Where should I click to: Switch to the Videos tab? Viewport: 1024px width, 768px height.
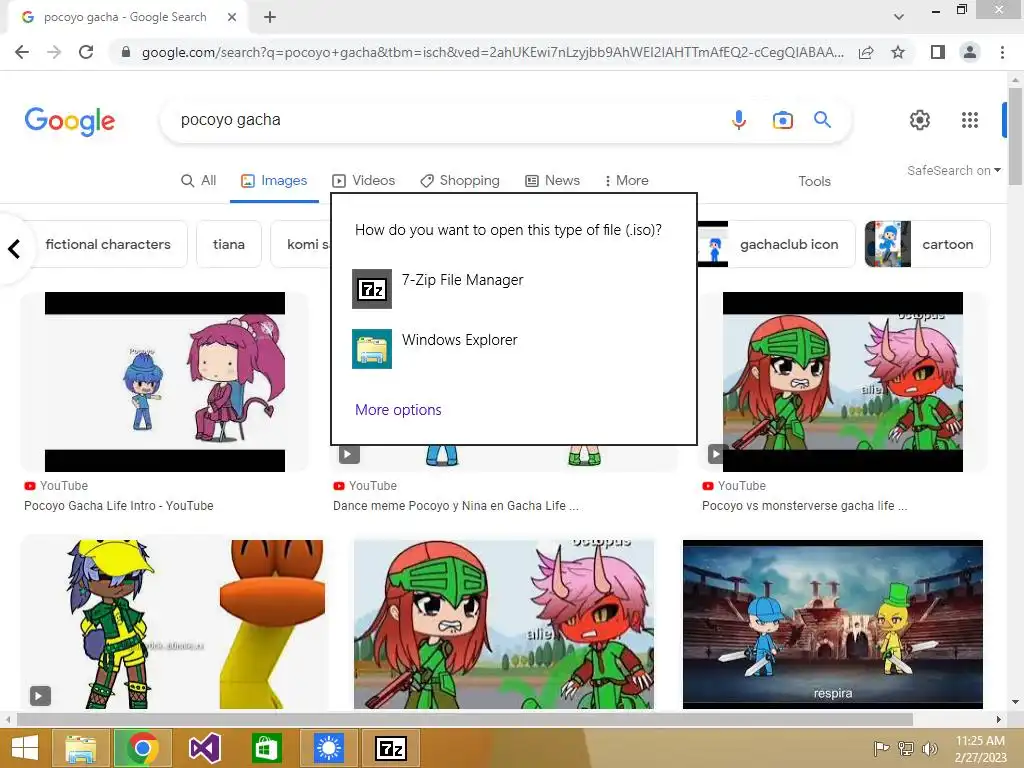click(364, 181)
